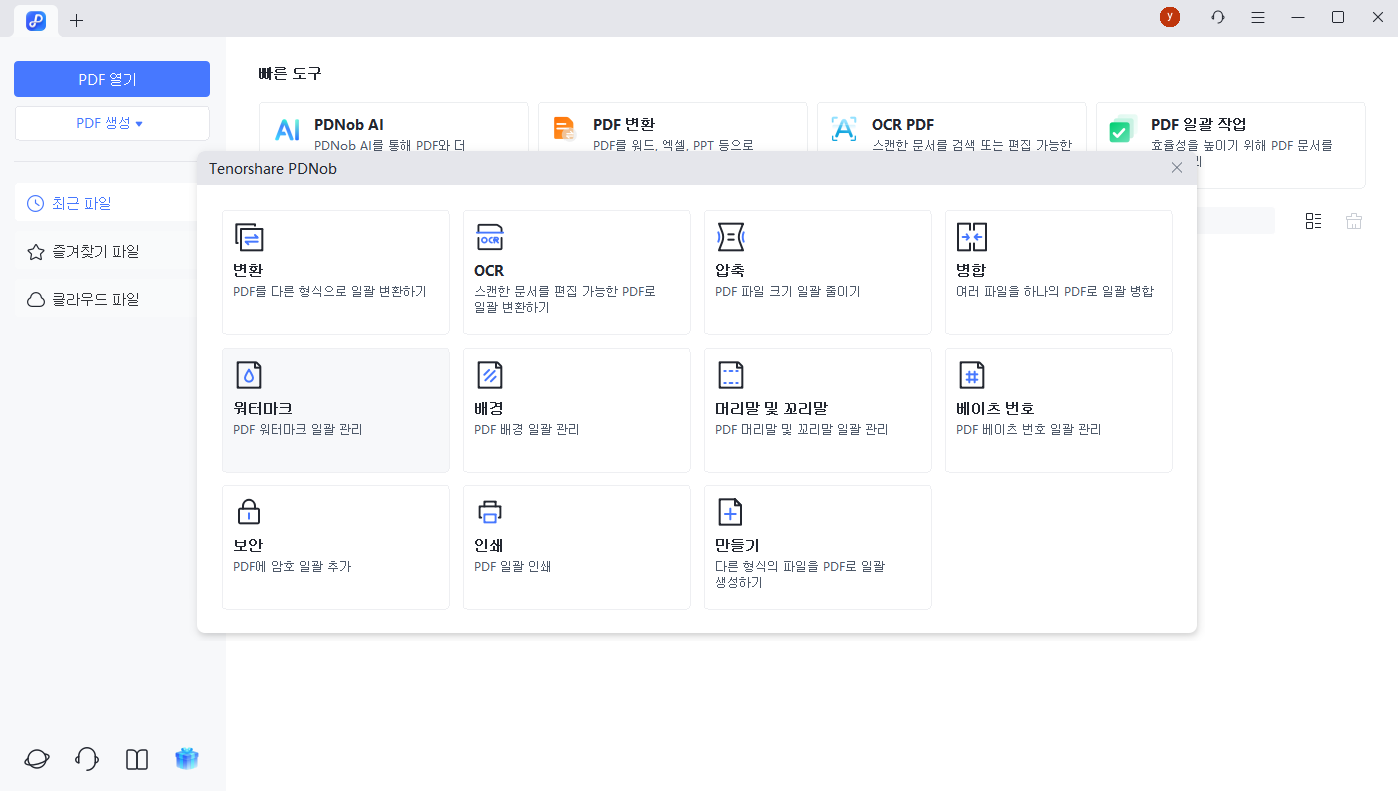Image resolution: width=1398 pixels, height=791 pixels.
Task: Select the 인쇄 batch print tool
Action: pyautogui.click(x=576, y=547)
